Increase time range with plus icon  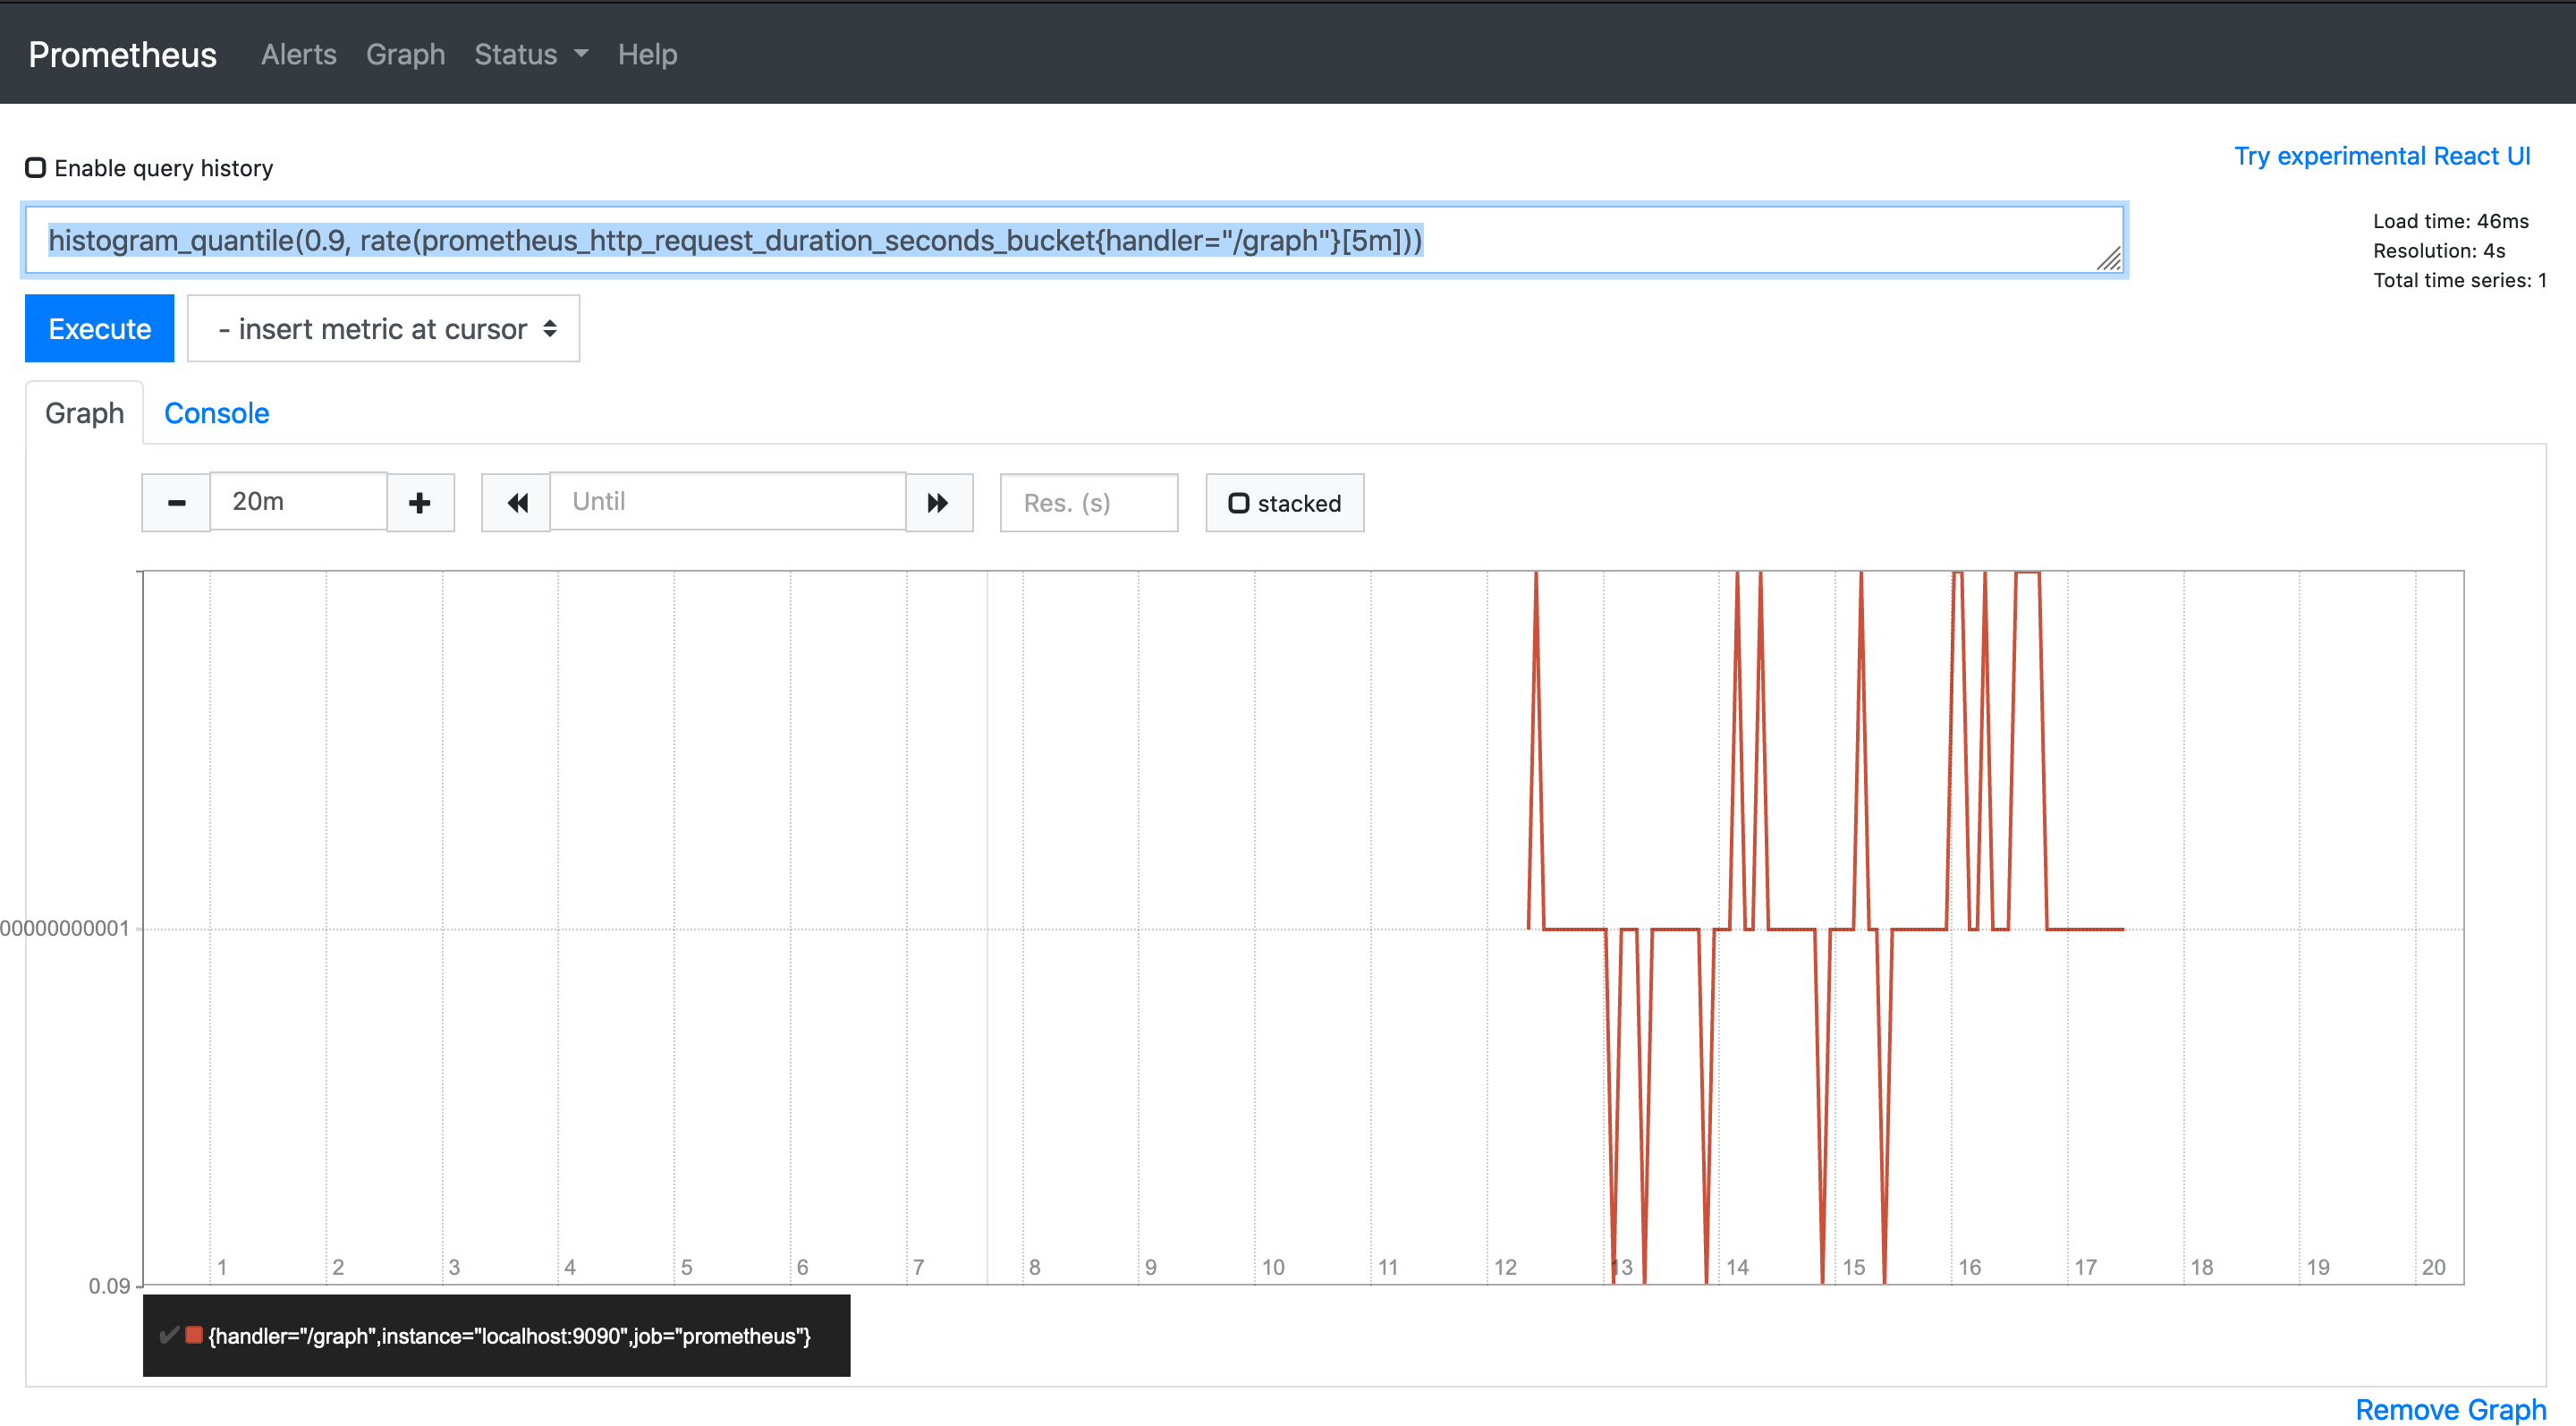[x=420, y=502]
